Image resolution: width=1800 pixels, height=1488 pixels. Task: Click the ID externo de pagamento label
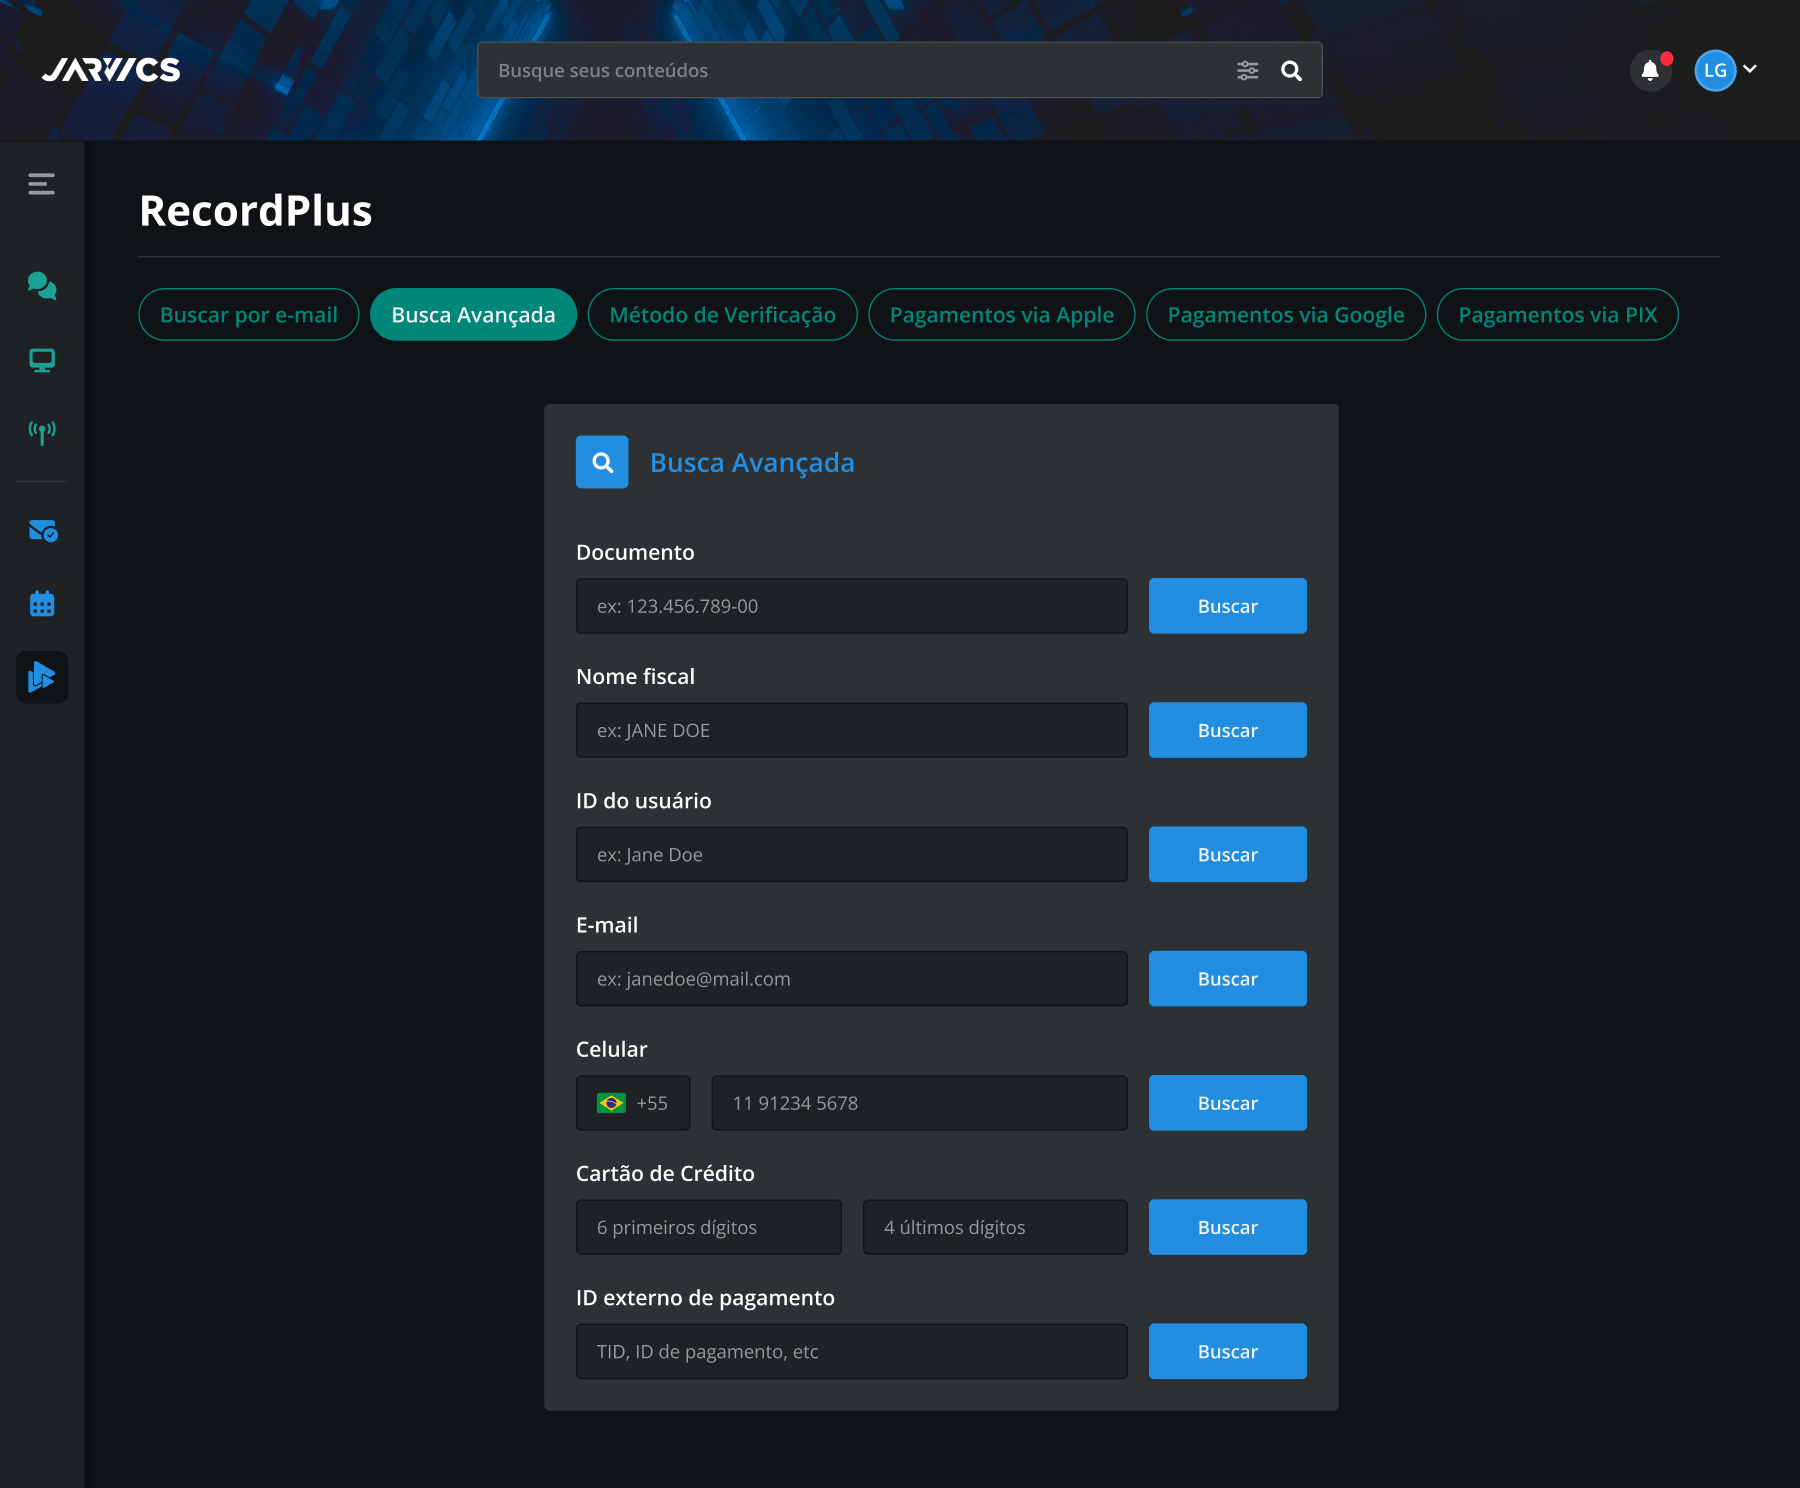pos(705,1298)
